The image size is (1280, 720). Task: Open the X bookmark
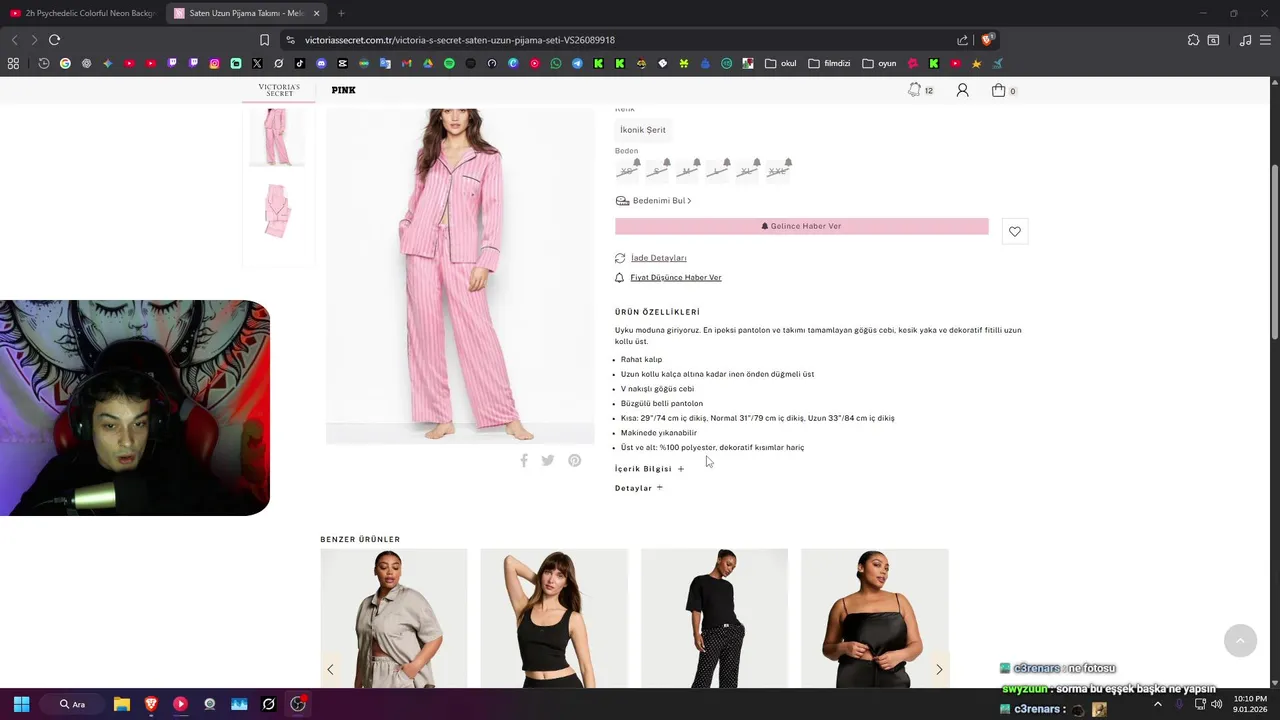point(257,63)
